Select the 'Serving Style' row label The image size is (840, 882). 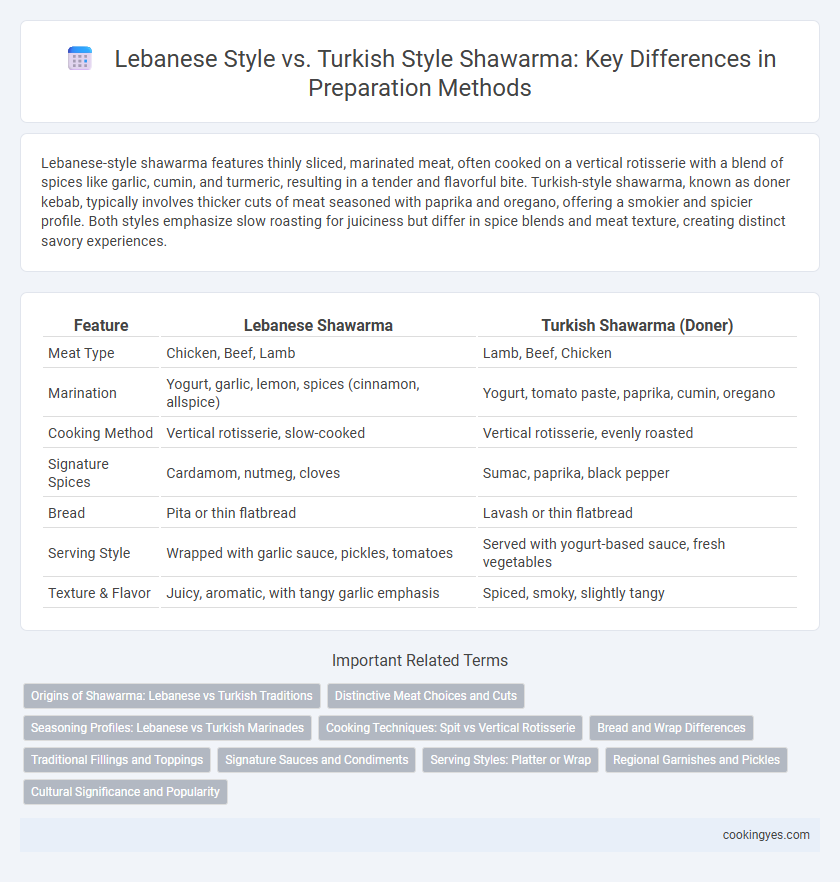coord(89,553)
